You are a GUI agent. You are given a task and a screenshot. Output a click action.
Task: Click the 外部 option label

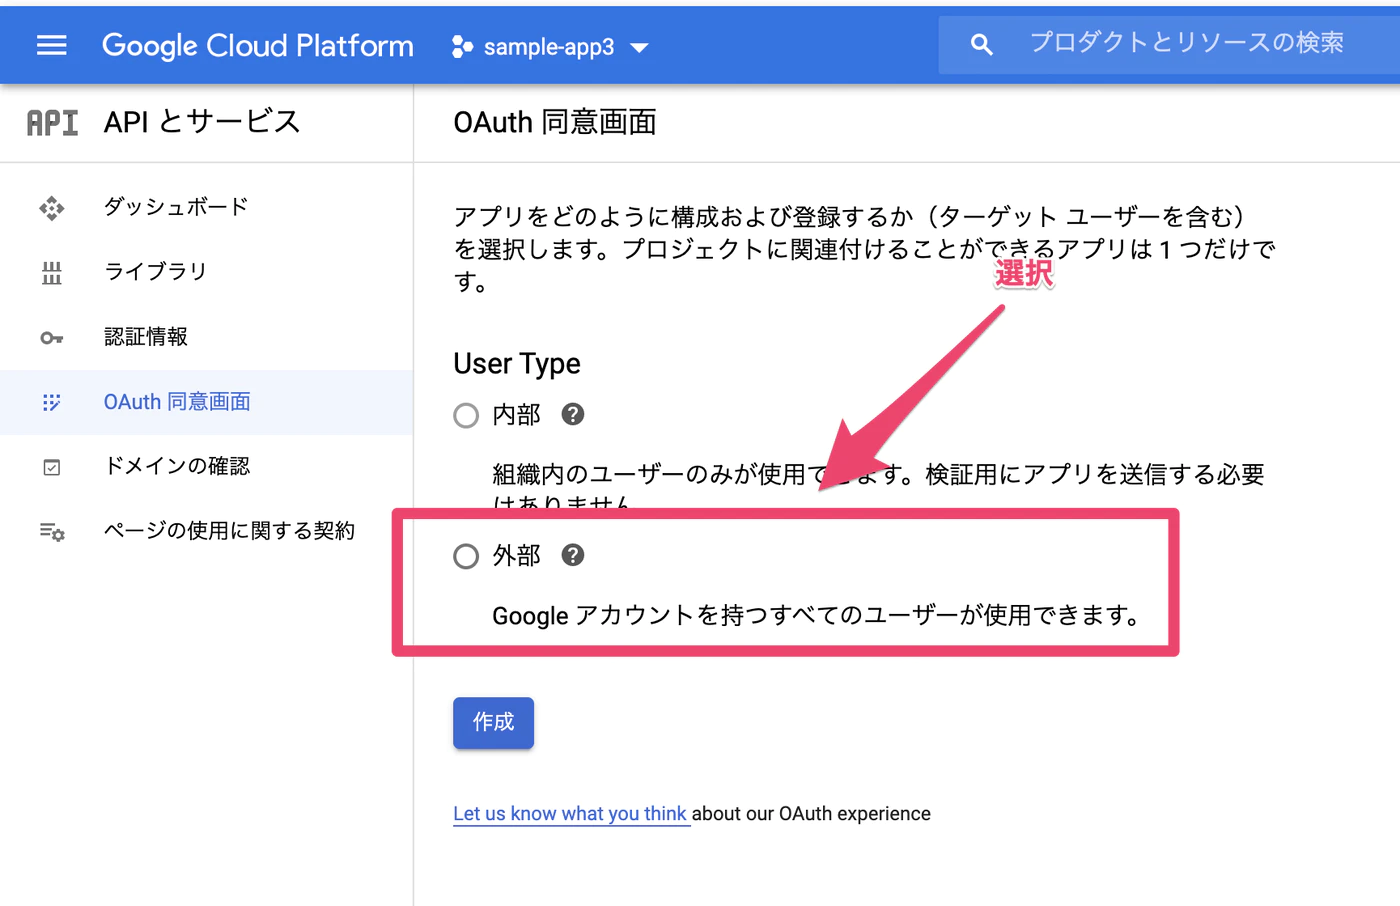point(516,555)
